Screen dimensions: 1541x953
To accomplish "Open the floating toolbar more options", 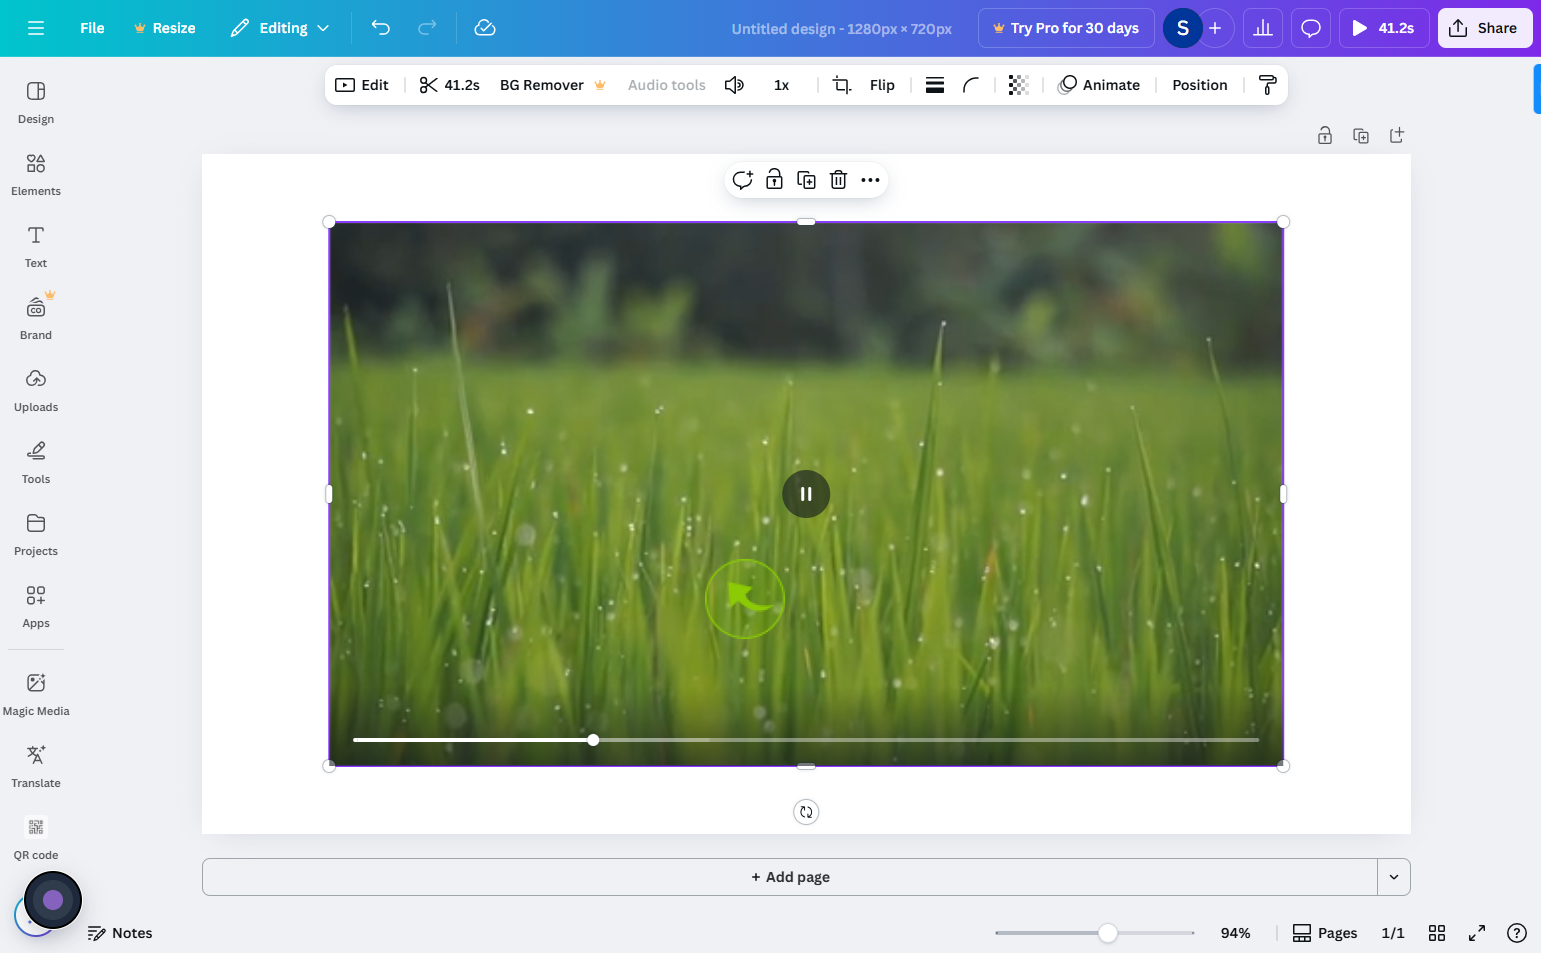I will [x=870, y=180].
